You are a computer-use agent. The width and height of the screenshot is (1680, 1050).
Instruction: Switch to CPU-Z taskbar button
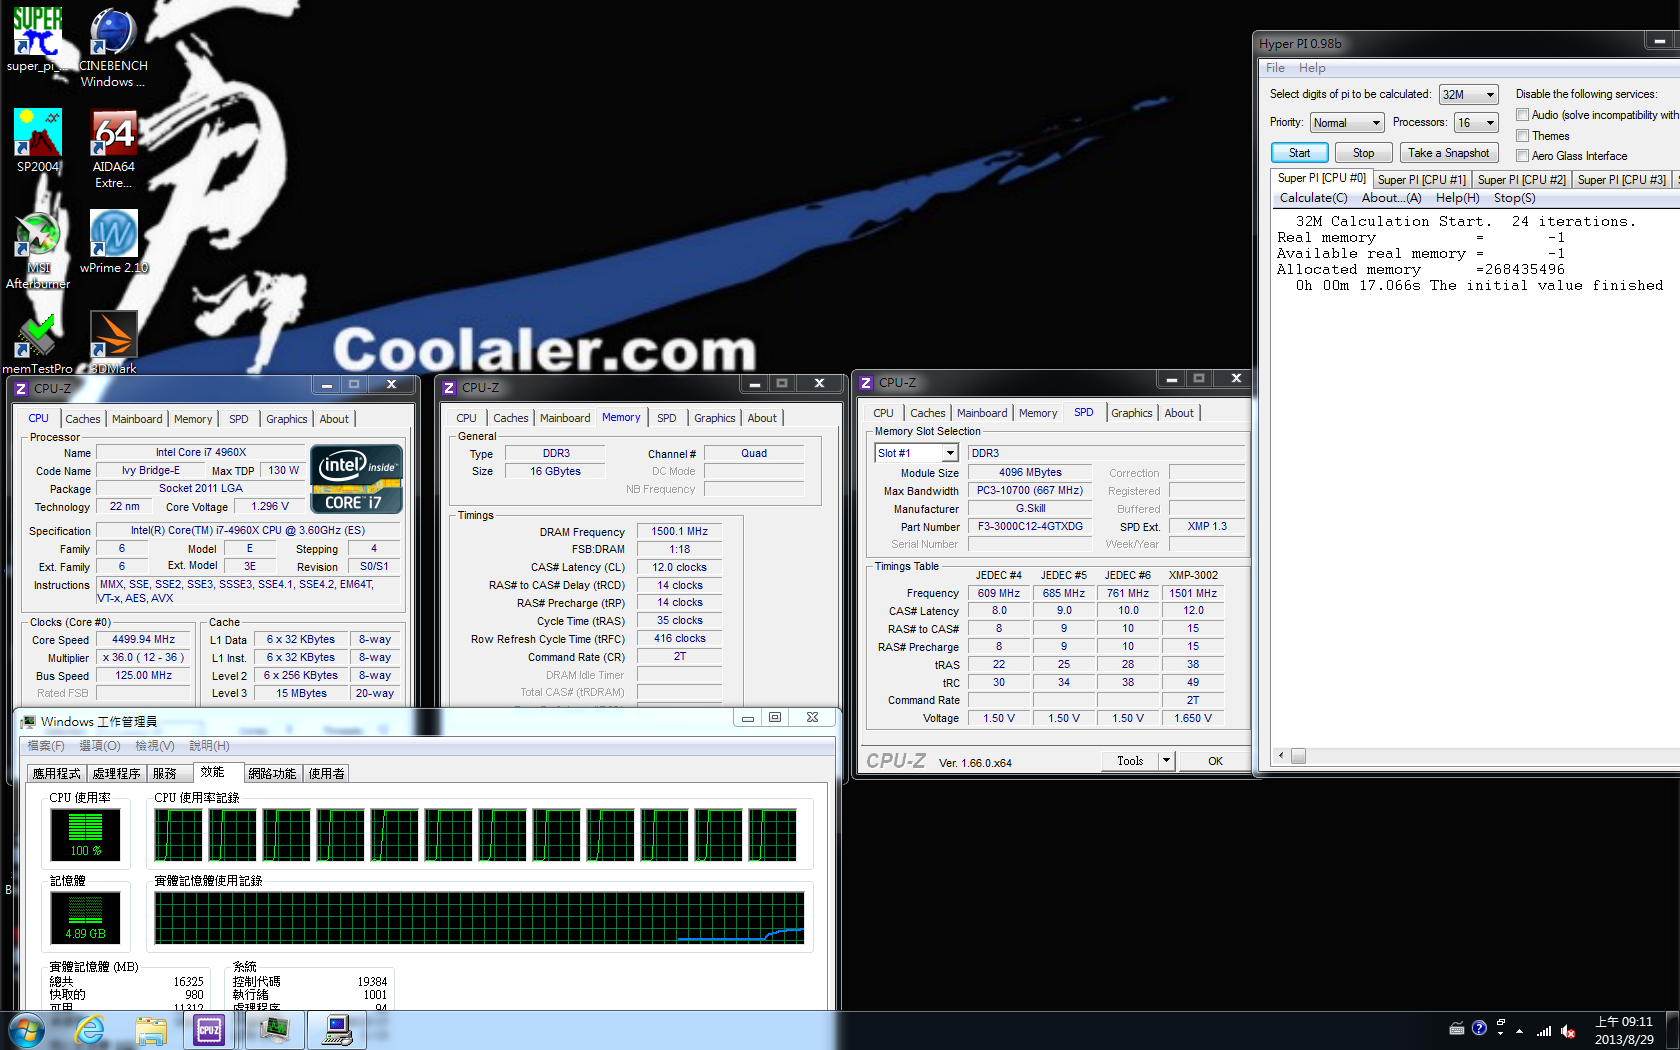pos(209,1030)
